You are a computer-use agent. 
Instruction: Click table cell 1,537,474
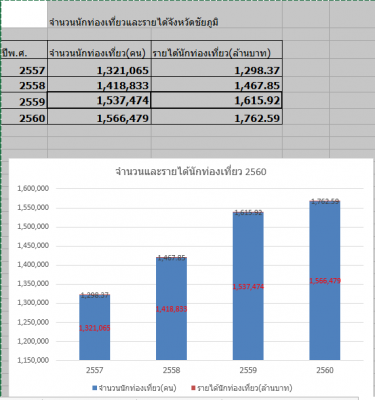point(99,100)
